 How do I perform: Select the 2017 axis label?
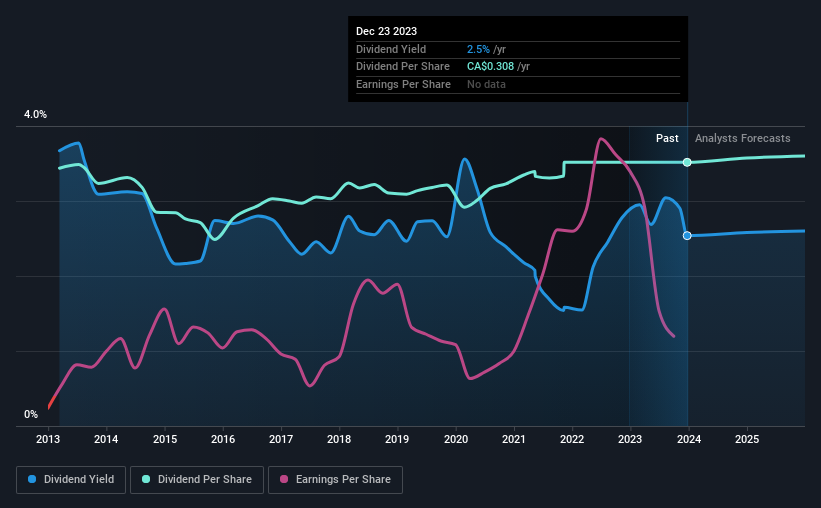tap(281, 439)
